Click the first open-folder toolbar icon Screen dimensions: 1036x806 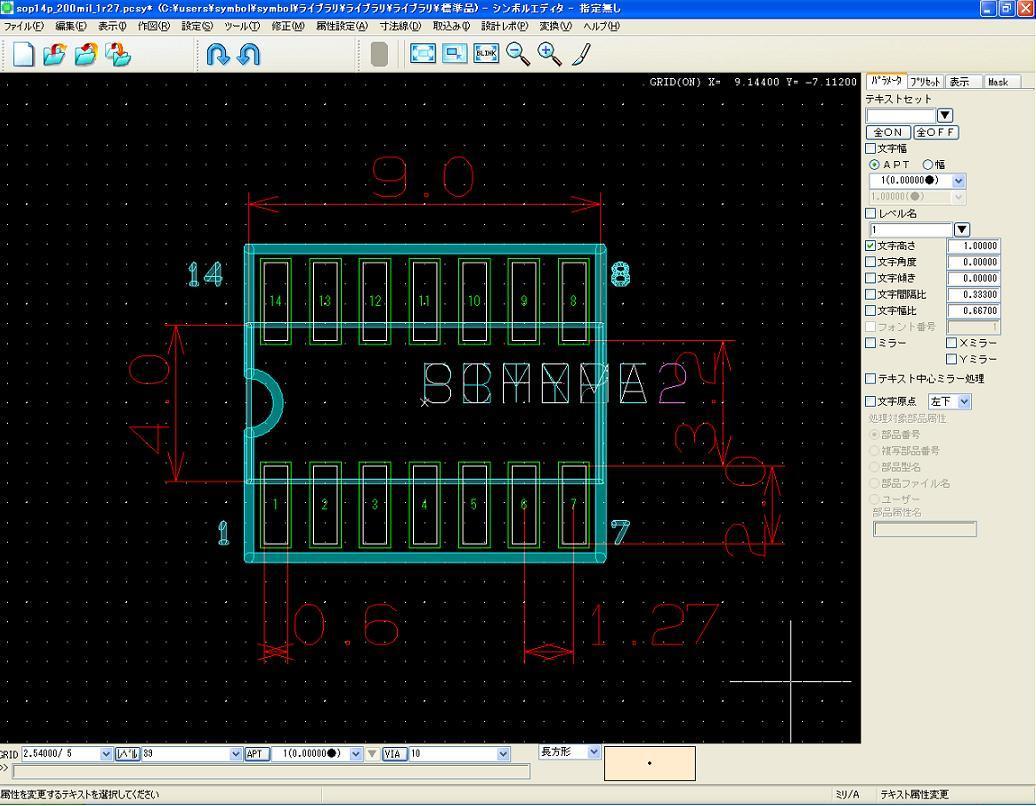point(55,54)
